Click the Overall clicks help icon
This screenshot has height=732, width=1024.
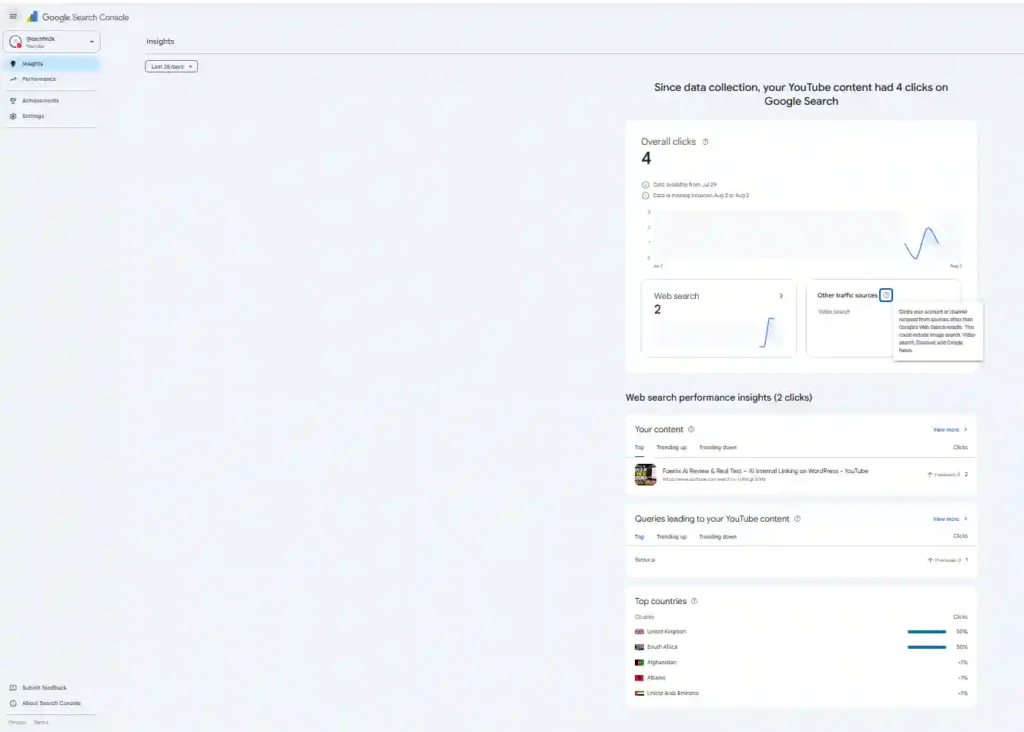(x=705, y=142)
